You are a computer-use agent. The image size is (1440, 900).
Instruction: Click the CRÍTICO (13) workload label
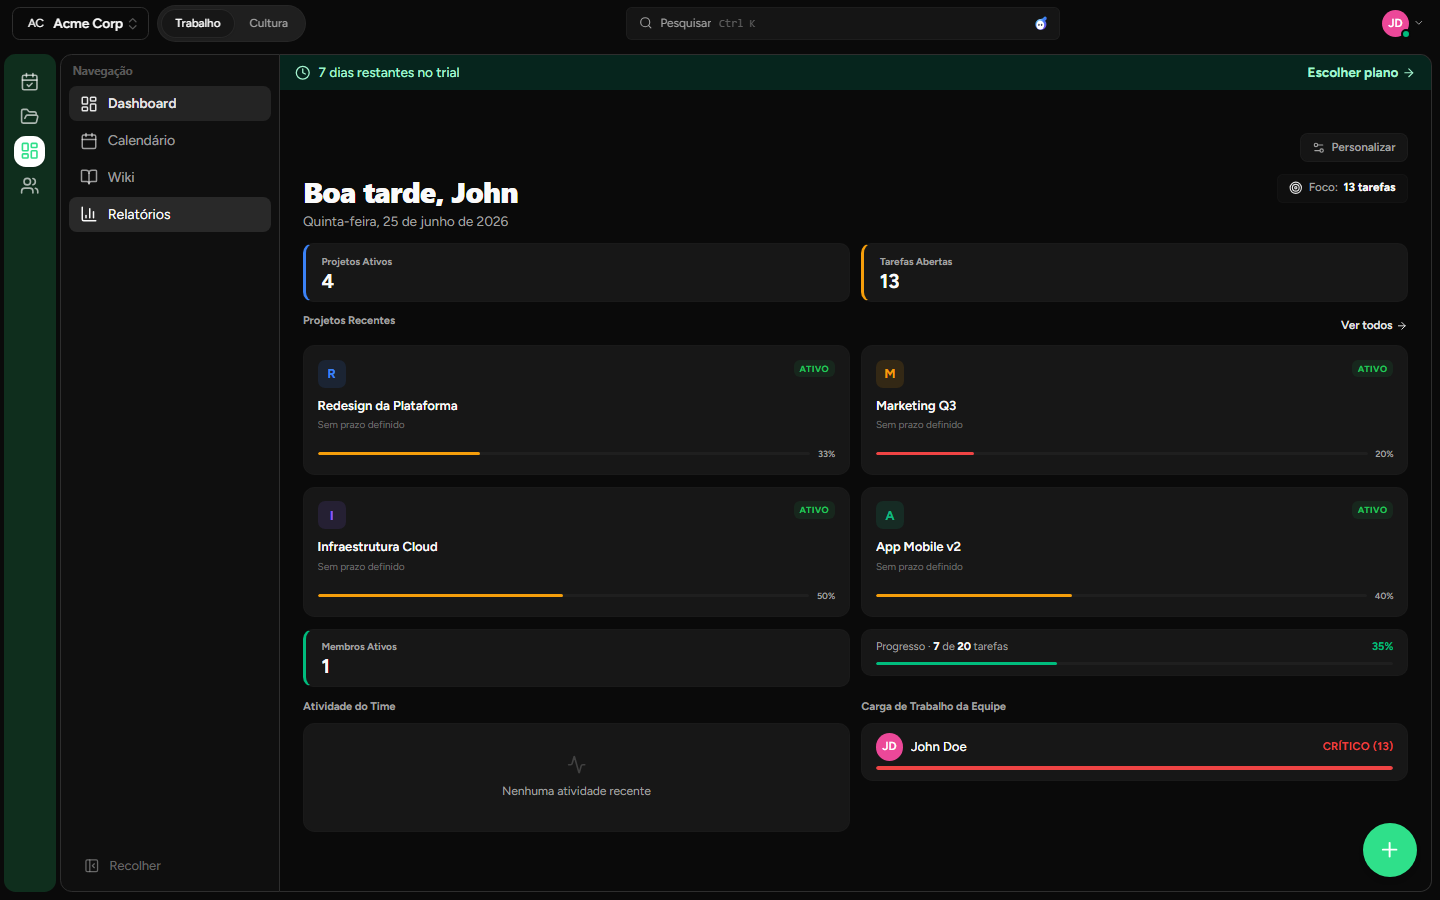tap(1358, 747)
